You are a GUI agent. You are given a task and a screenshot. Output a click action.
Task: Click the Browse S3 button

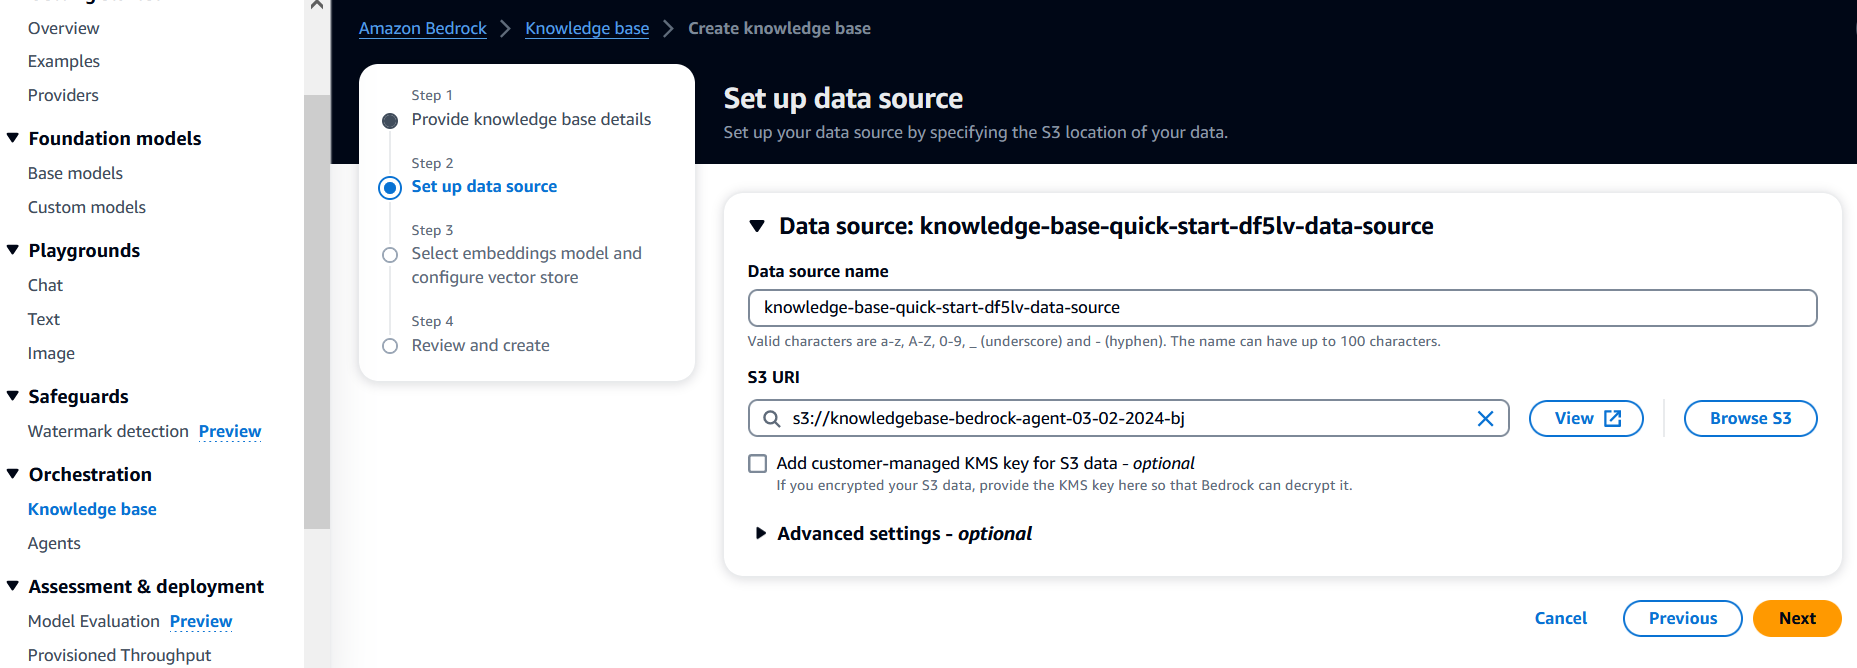(1750, 419)
